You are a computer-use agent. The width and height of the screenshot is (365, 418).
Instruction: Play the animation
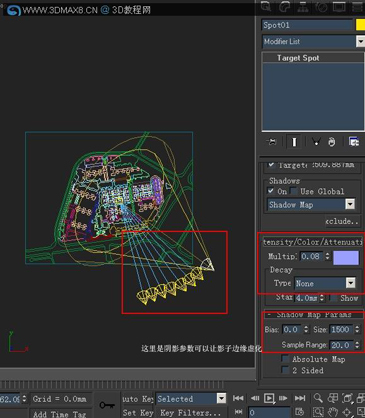click(x=269, y=398)
